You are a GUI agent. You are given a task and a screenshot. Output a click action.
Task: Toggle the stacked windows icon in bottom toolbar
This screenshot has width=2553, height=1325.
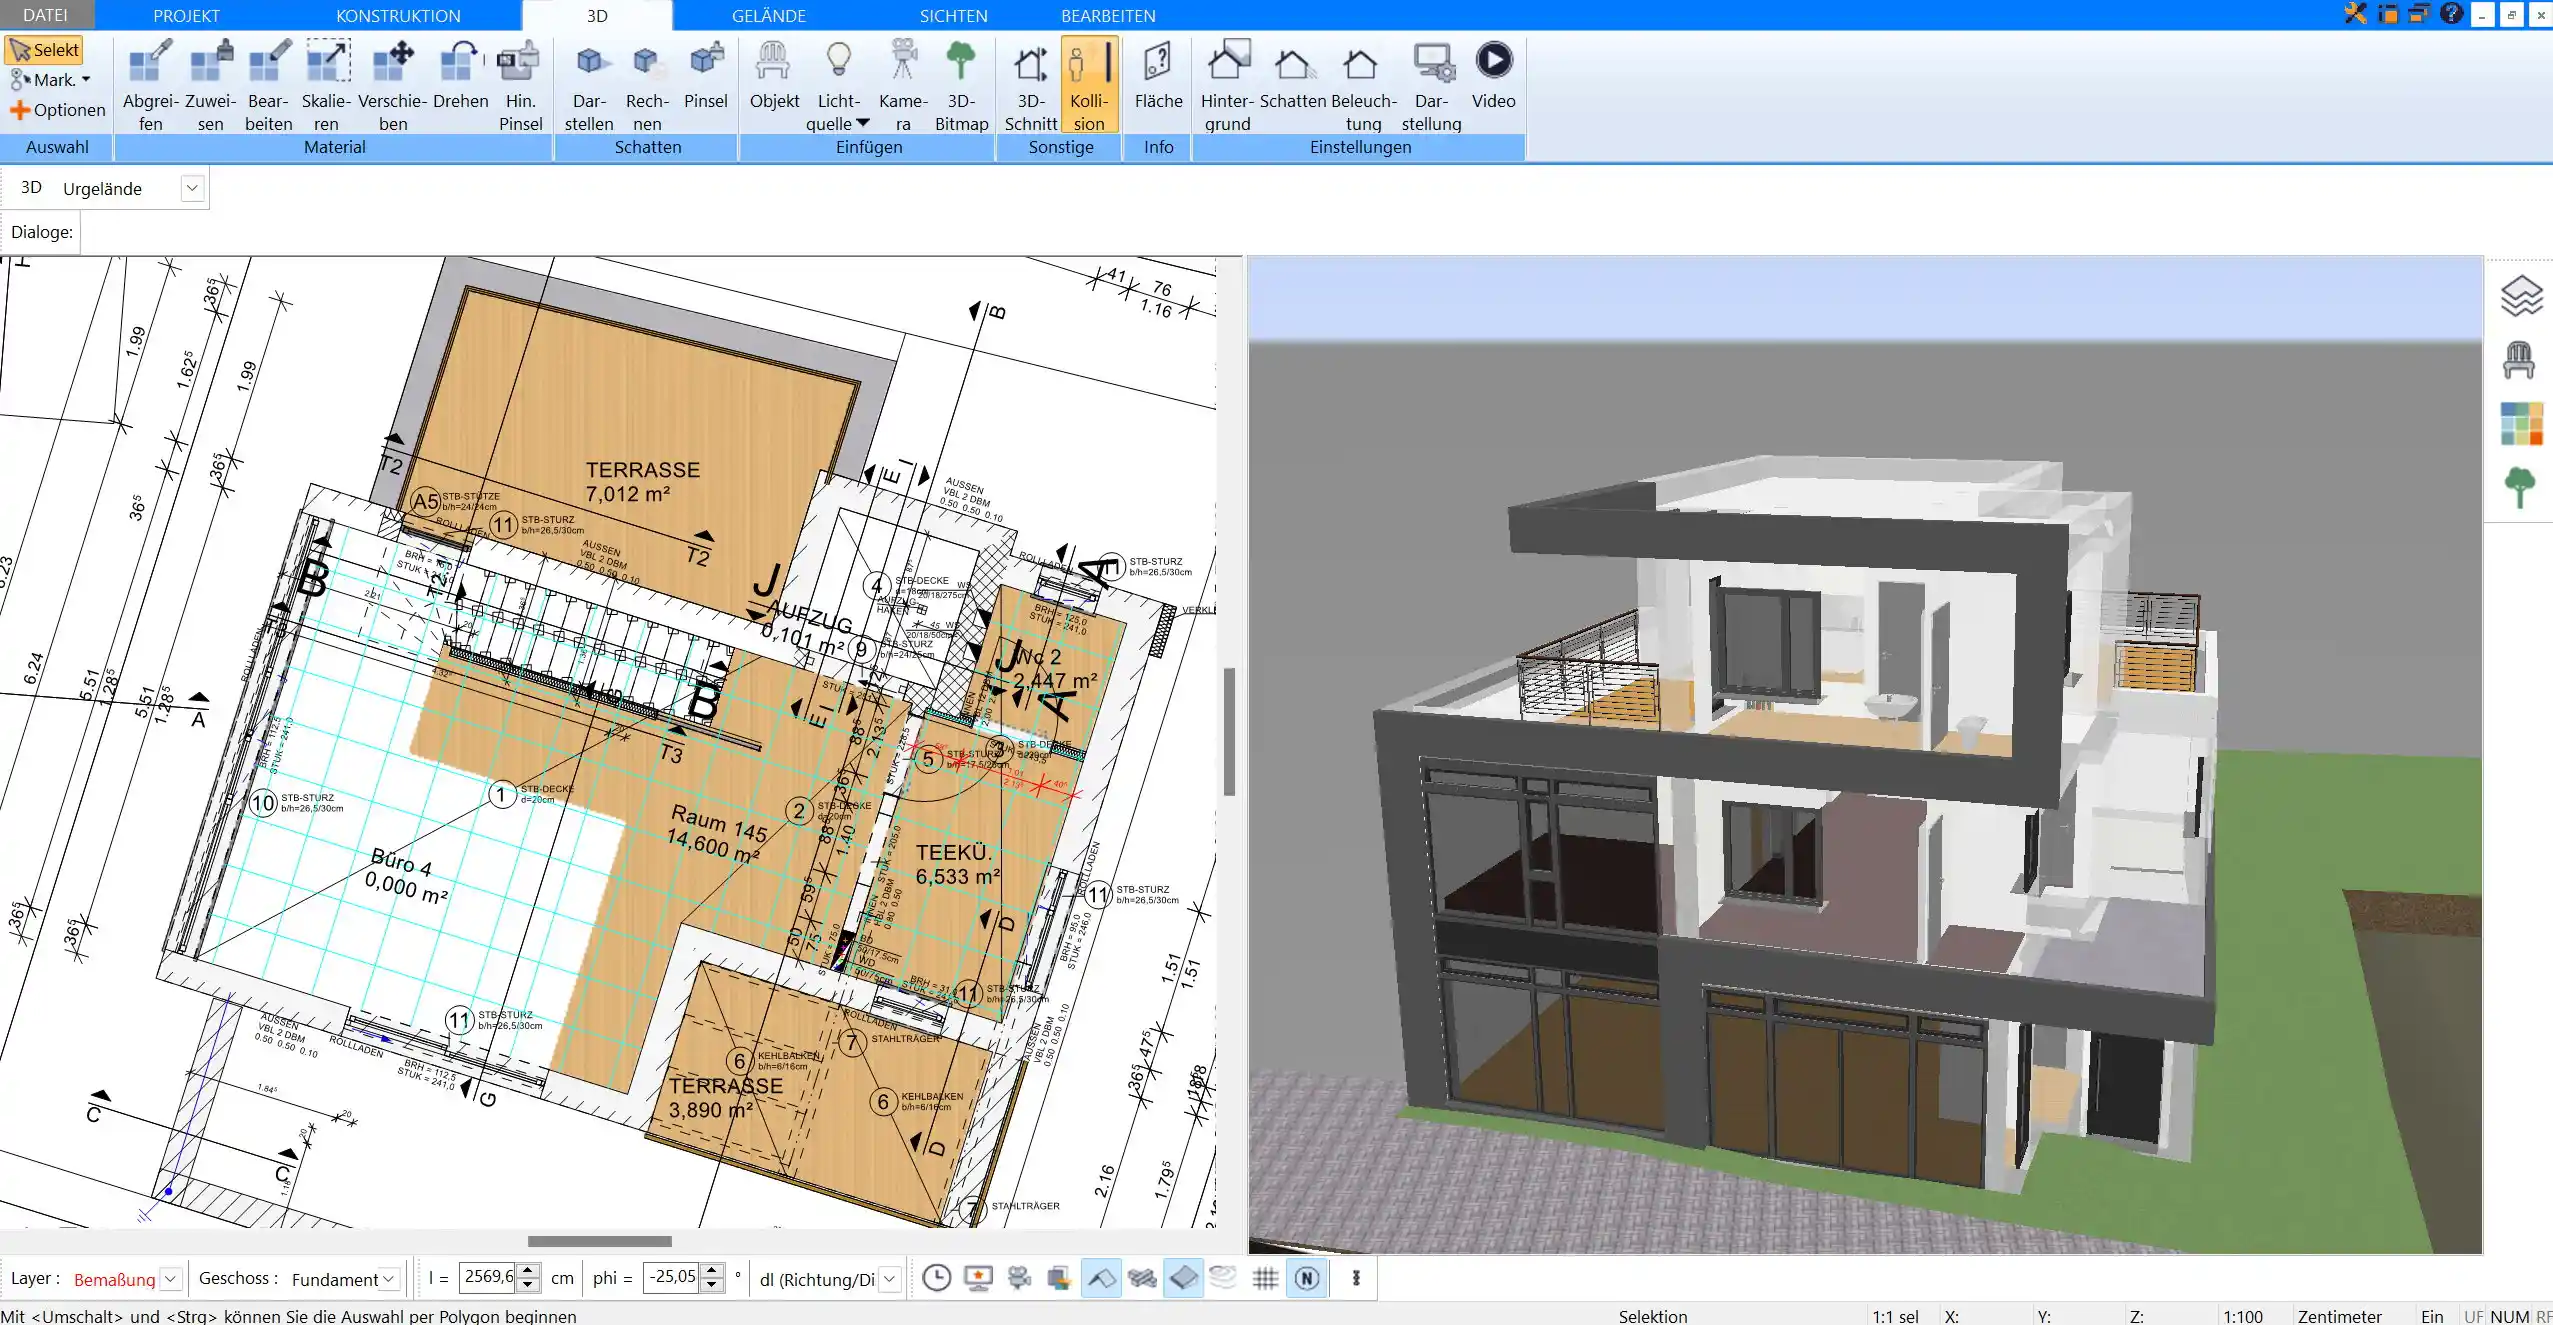pyautogui.click(x=1059, y=1278)
